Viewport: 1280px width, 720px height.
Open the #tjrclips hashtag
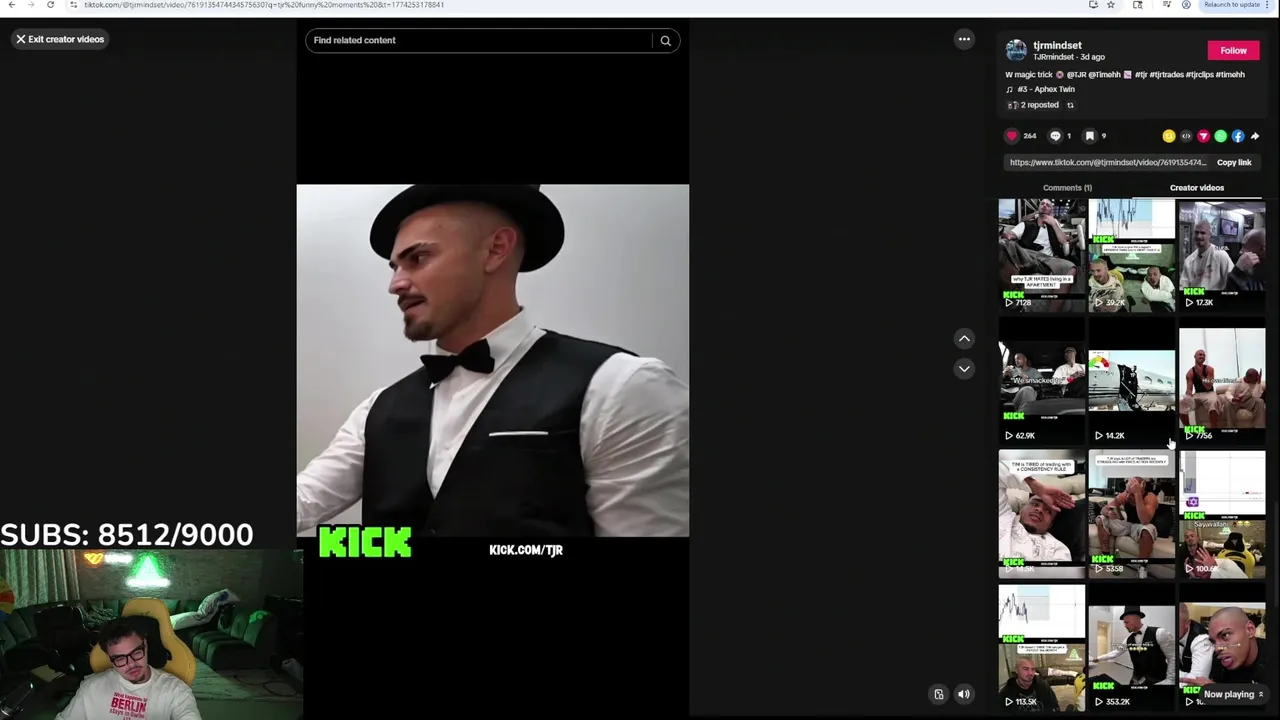tap(1201, 74)
